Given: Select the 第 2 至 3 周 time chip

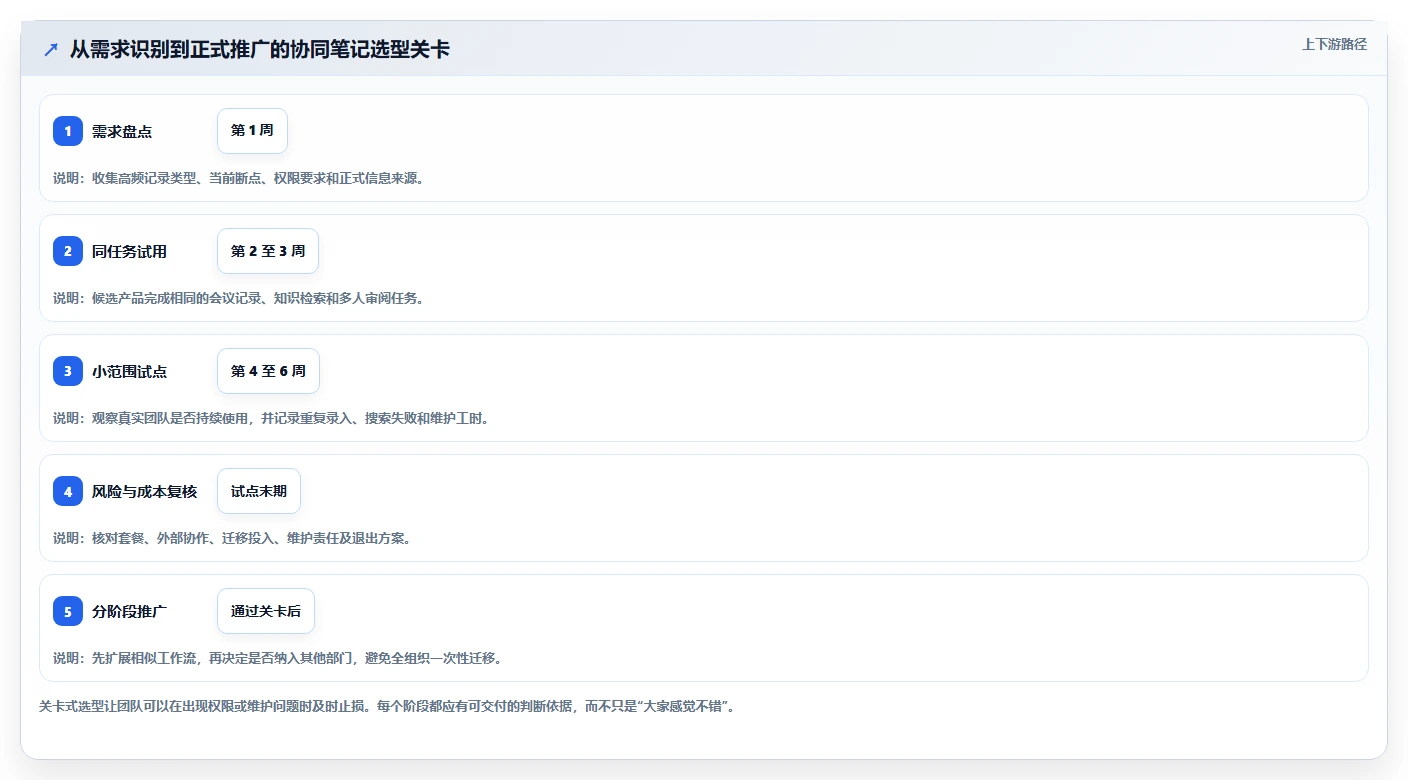Looking at the screenshot, I should click(268, 251).
